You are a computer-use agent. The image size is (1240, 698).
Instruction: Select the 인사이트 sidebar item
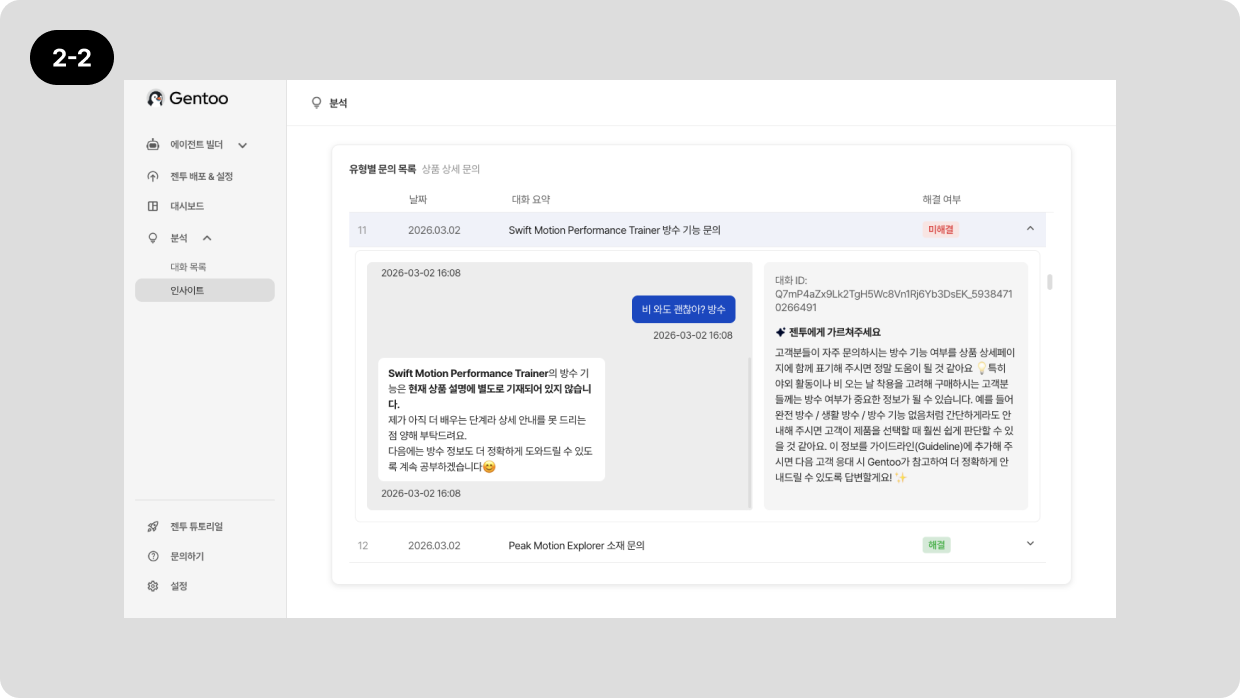(187, 290)
